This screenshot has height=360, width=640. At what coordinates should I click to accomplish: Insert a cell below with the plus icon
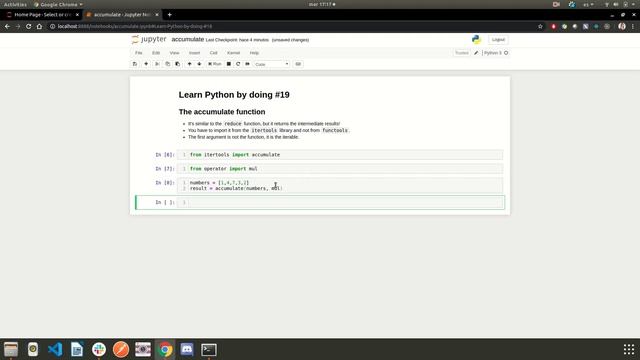[x=146, y=64]
